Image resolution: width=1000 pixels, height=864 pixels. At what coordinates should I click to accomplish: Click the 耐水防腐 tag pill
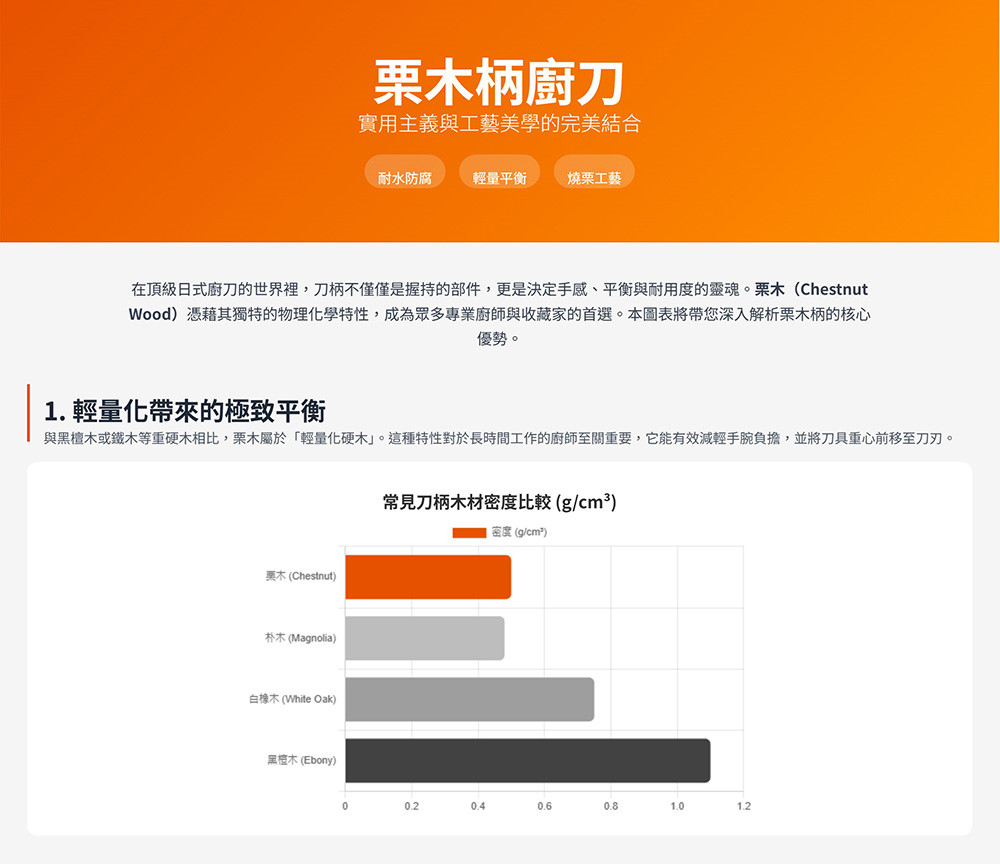click(x=404, y=177)
